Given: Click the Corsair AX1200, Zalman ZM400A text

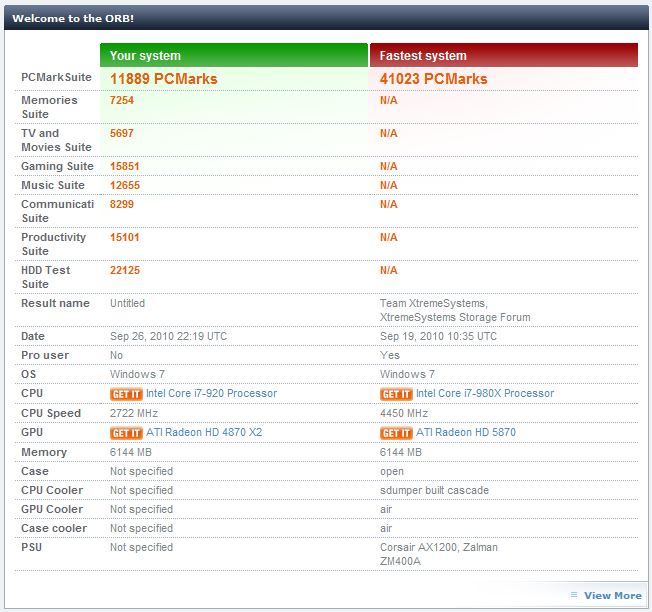Looking at the screenshot, I should tap(439, 554).
